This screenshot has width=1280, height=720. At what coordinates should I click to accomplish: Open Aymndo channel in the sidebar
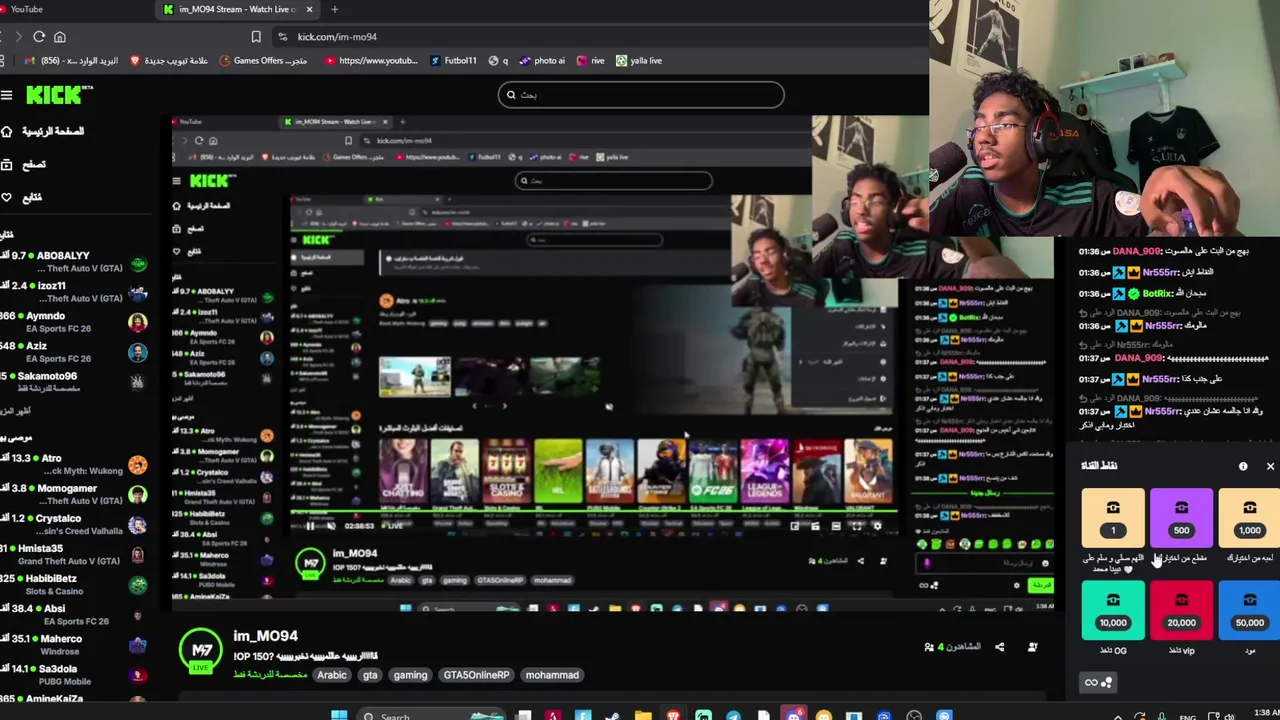point(74,322)
